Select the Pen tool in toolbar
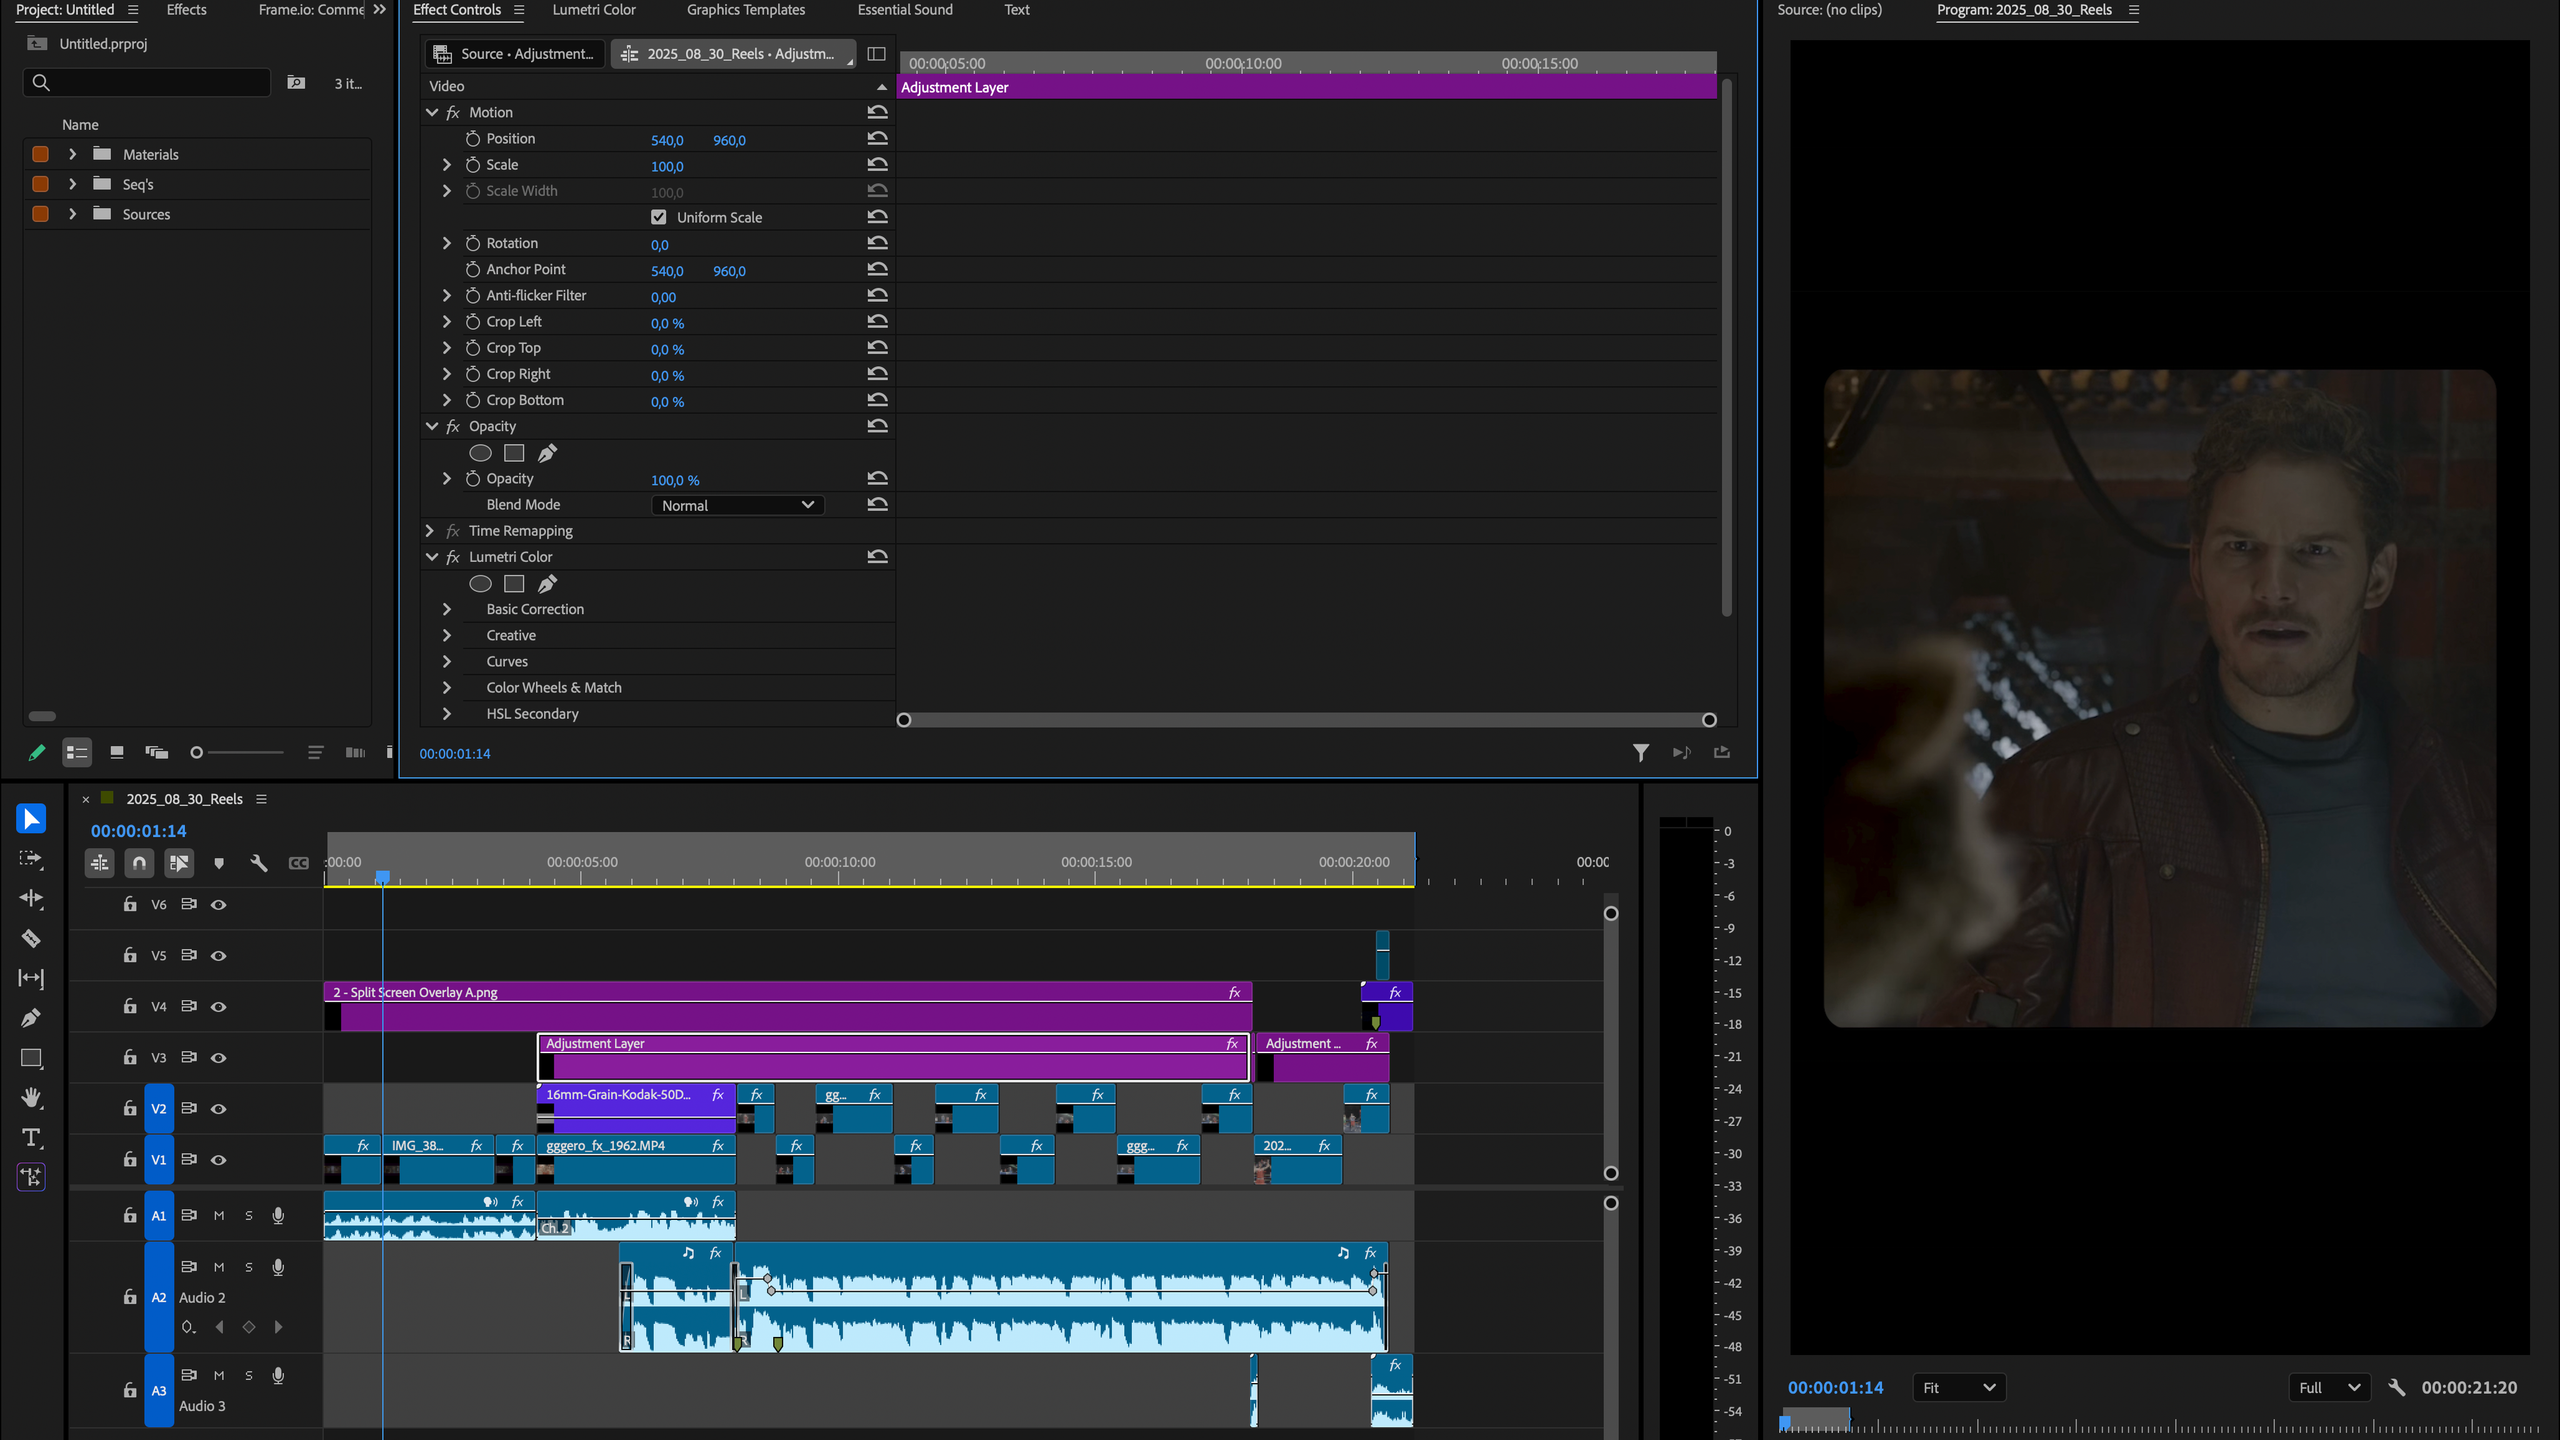 31,1018
